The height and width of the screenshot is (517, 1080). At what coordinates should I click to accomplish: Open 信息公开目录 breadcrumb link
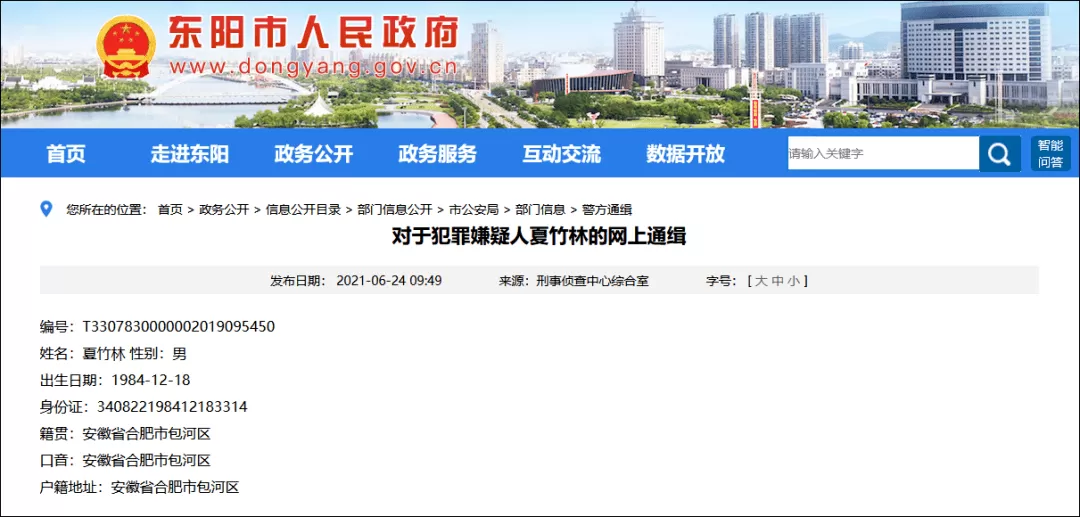coord(303,210)
